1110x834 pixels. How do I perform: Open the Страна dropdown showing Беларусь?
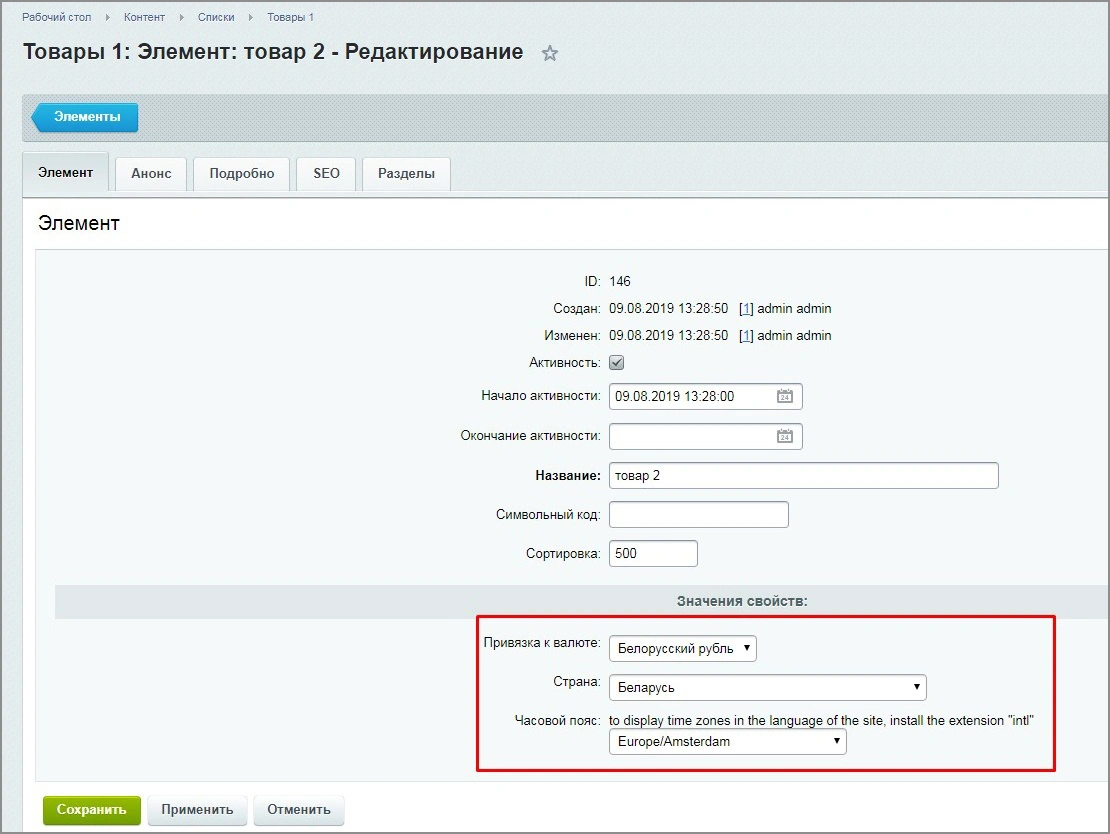(767, 687)
